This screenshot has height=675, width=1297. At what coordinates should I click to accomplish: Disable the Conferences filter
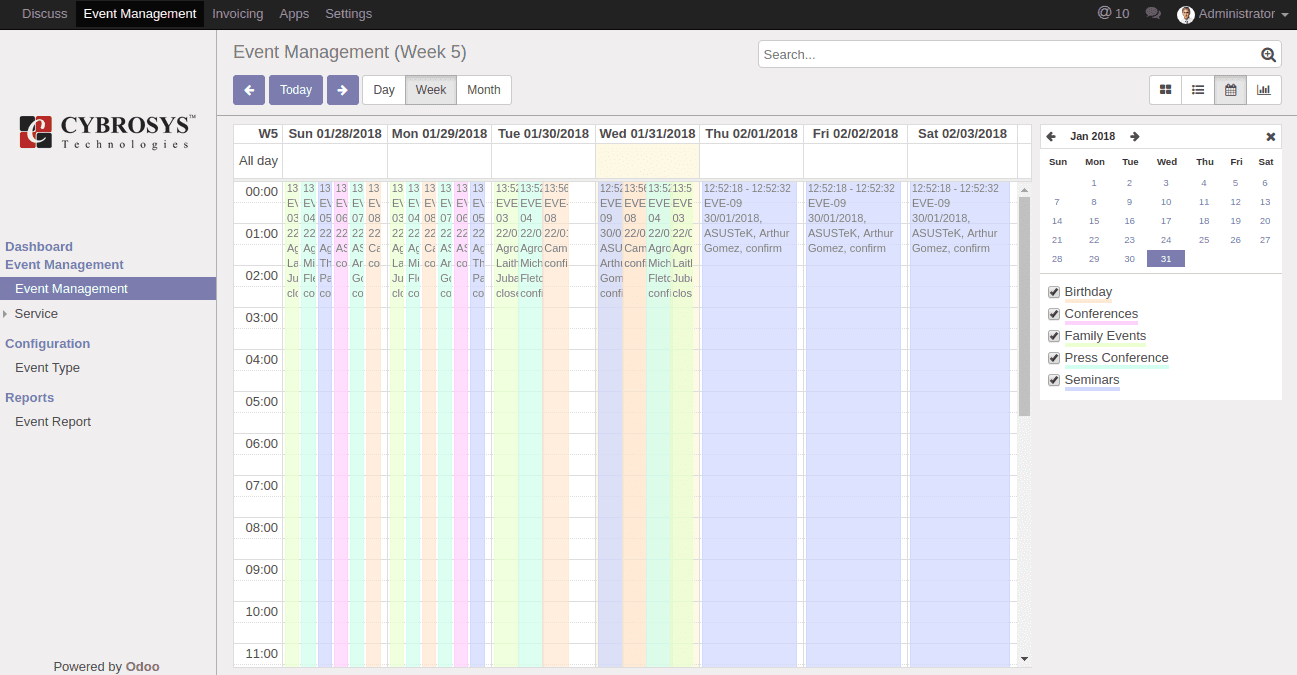pos(1053,313)
